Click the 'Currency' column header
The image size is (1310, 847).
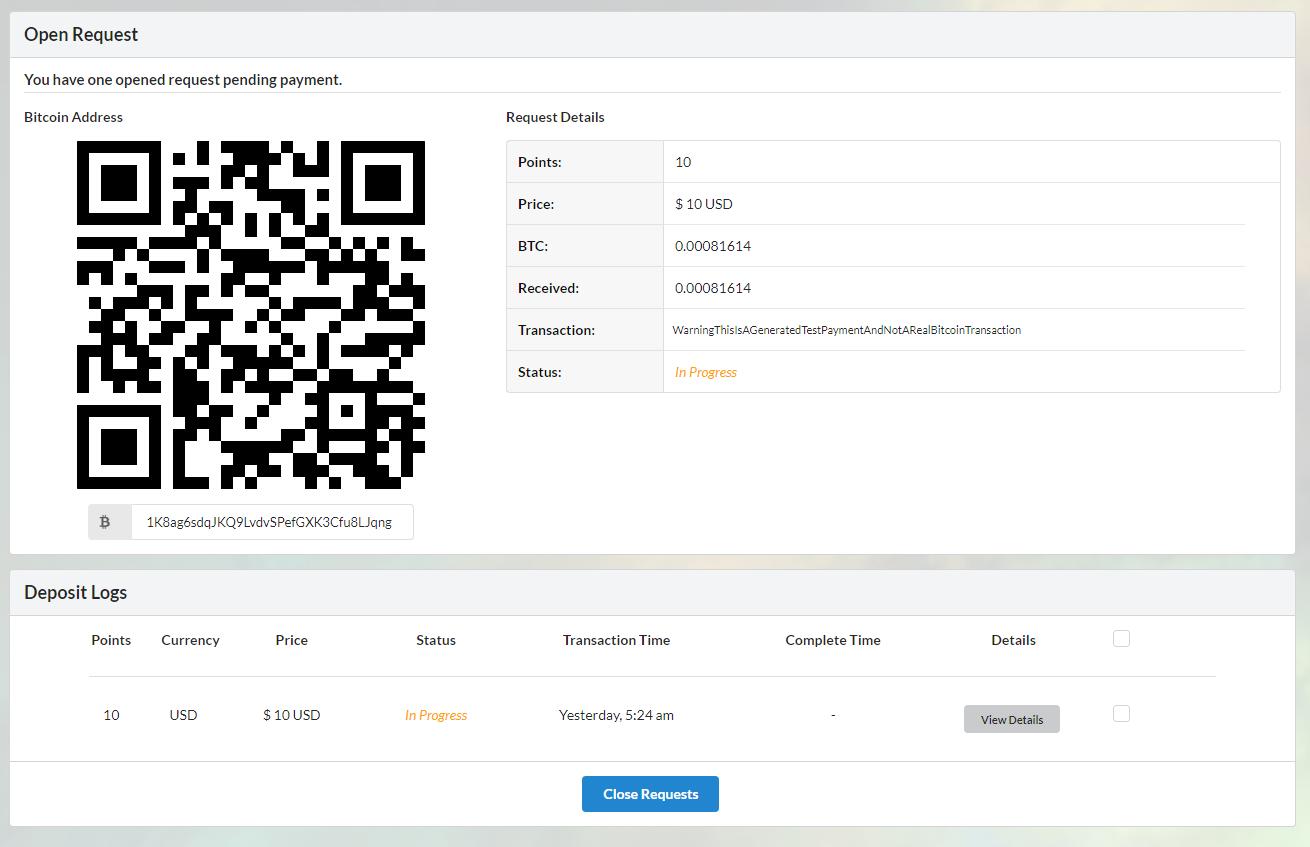click(x=190, y=640)
